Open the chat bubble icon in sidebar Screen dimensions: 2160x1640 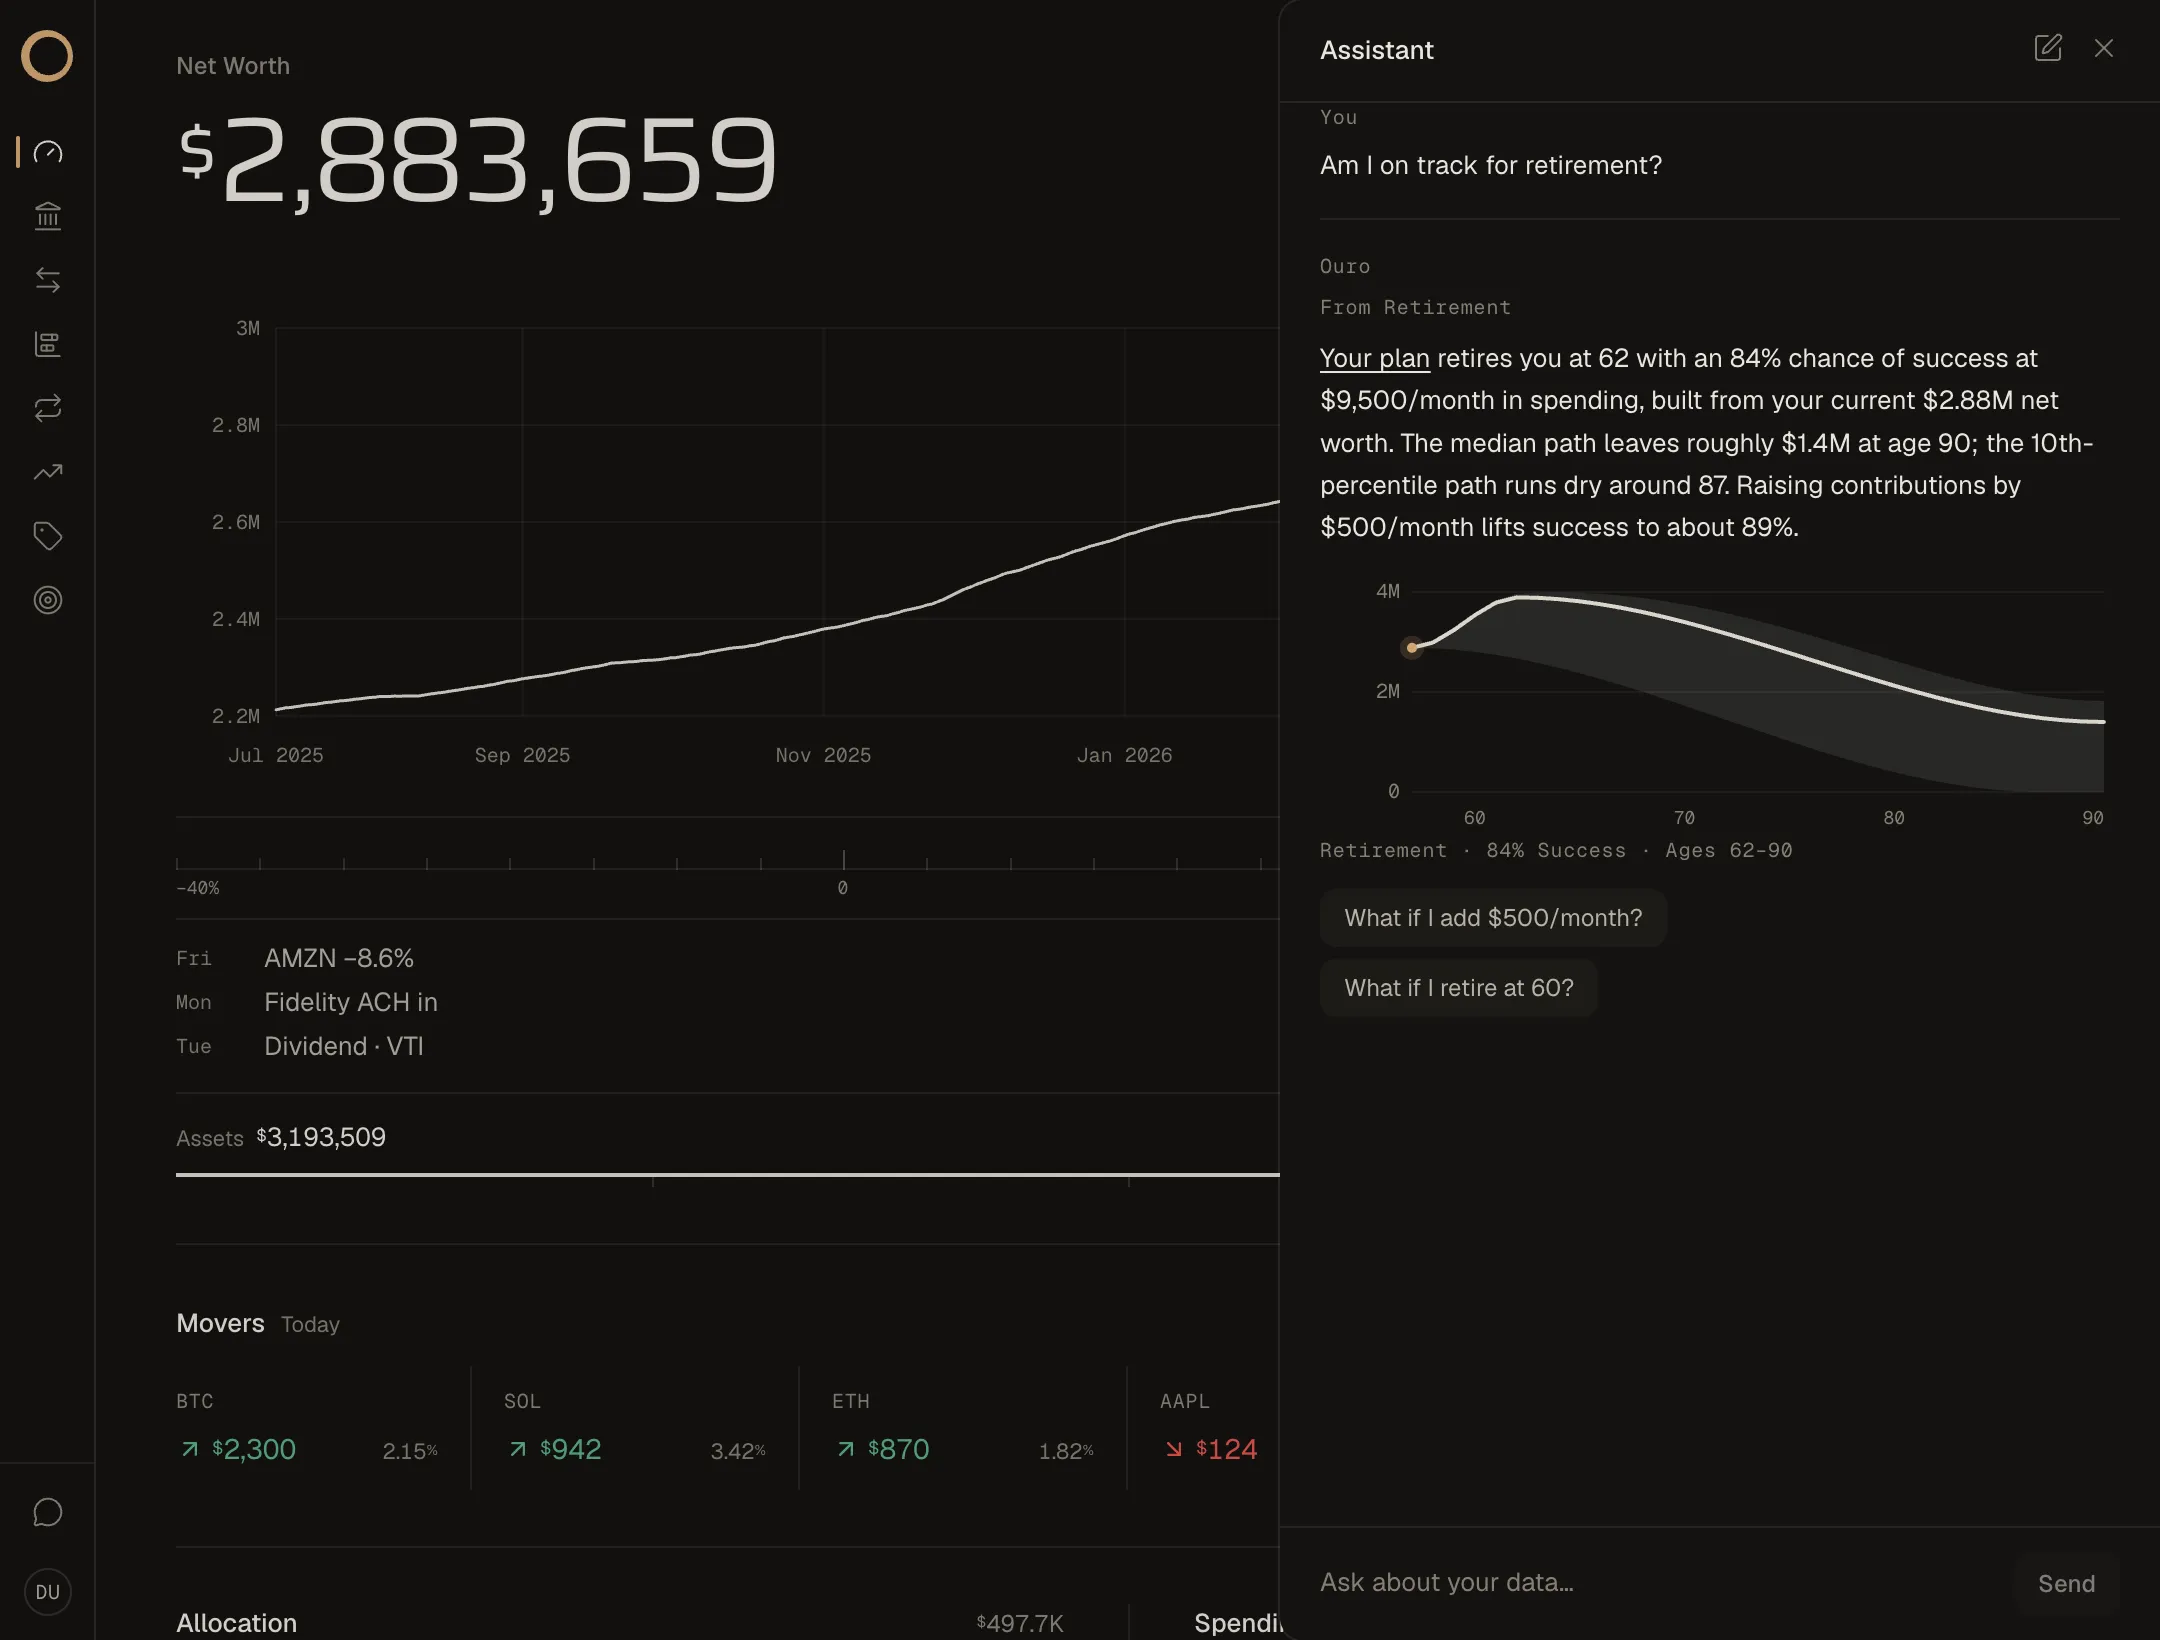[48, 1512]
